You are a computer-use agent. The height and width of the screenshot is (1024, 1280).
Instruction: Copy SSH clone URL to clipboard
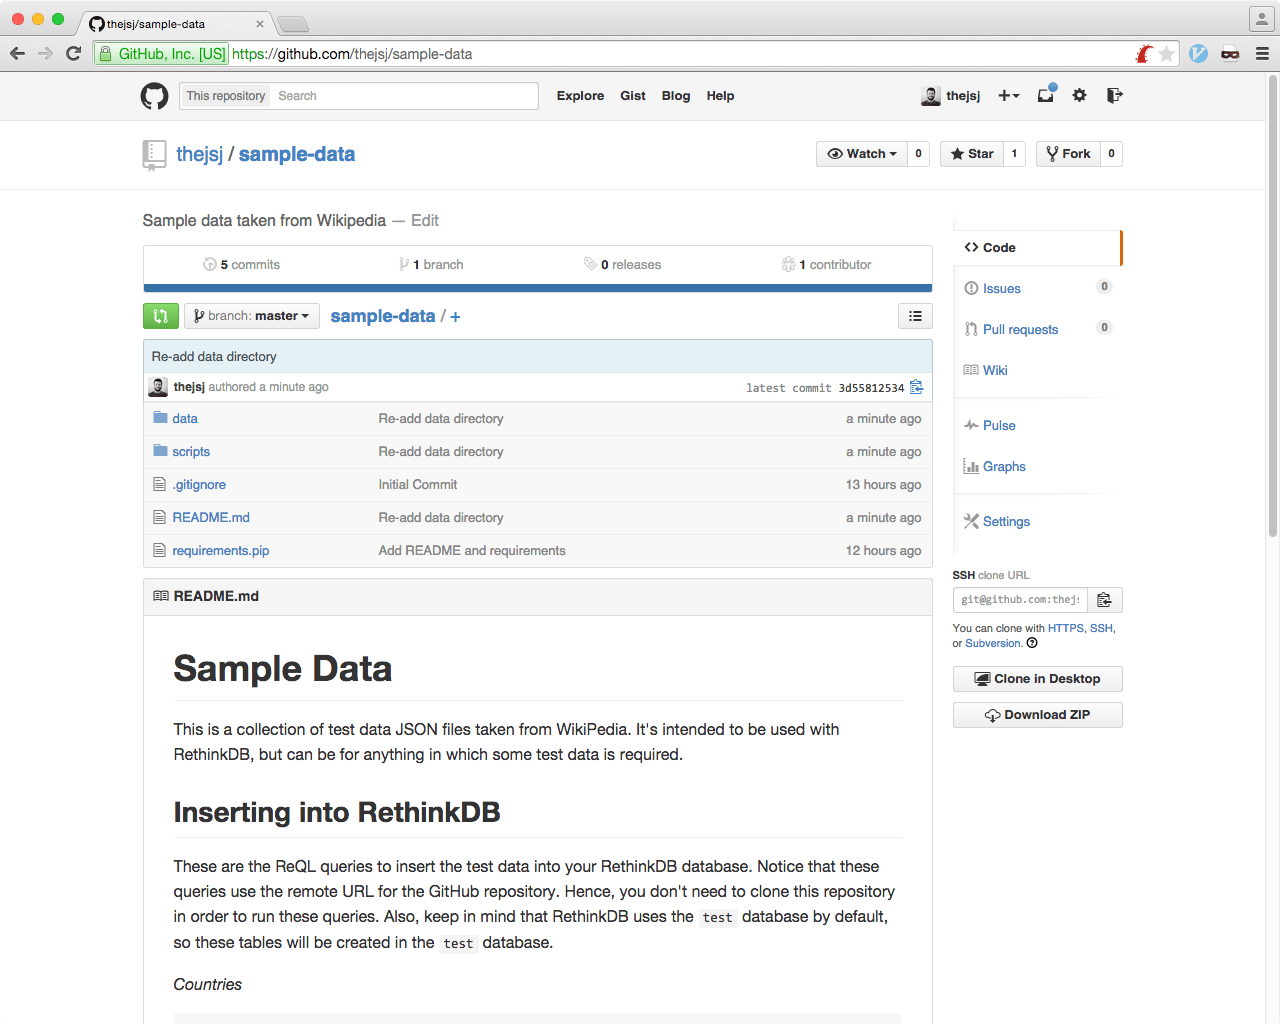coord(1105,600)
